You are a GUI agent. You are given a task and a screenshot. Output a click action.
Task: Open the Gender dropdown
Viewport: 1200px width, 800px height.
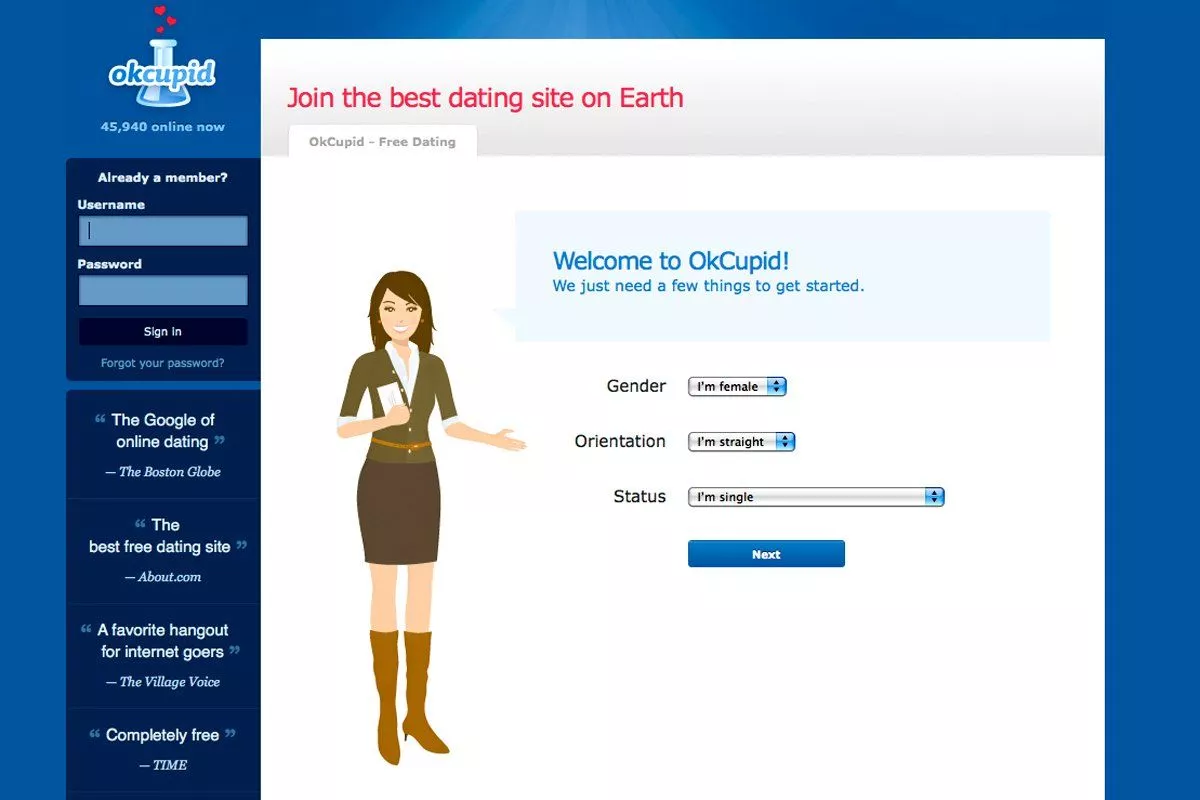[737, 387]
